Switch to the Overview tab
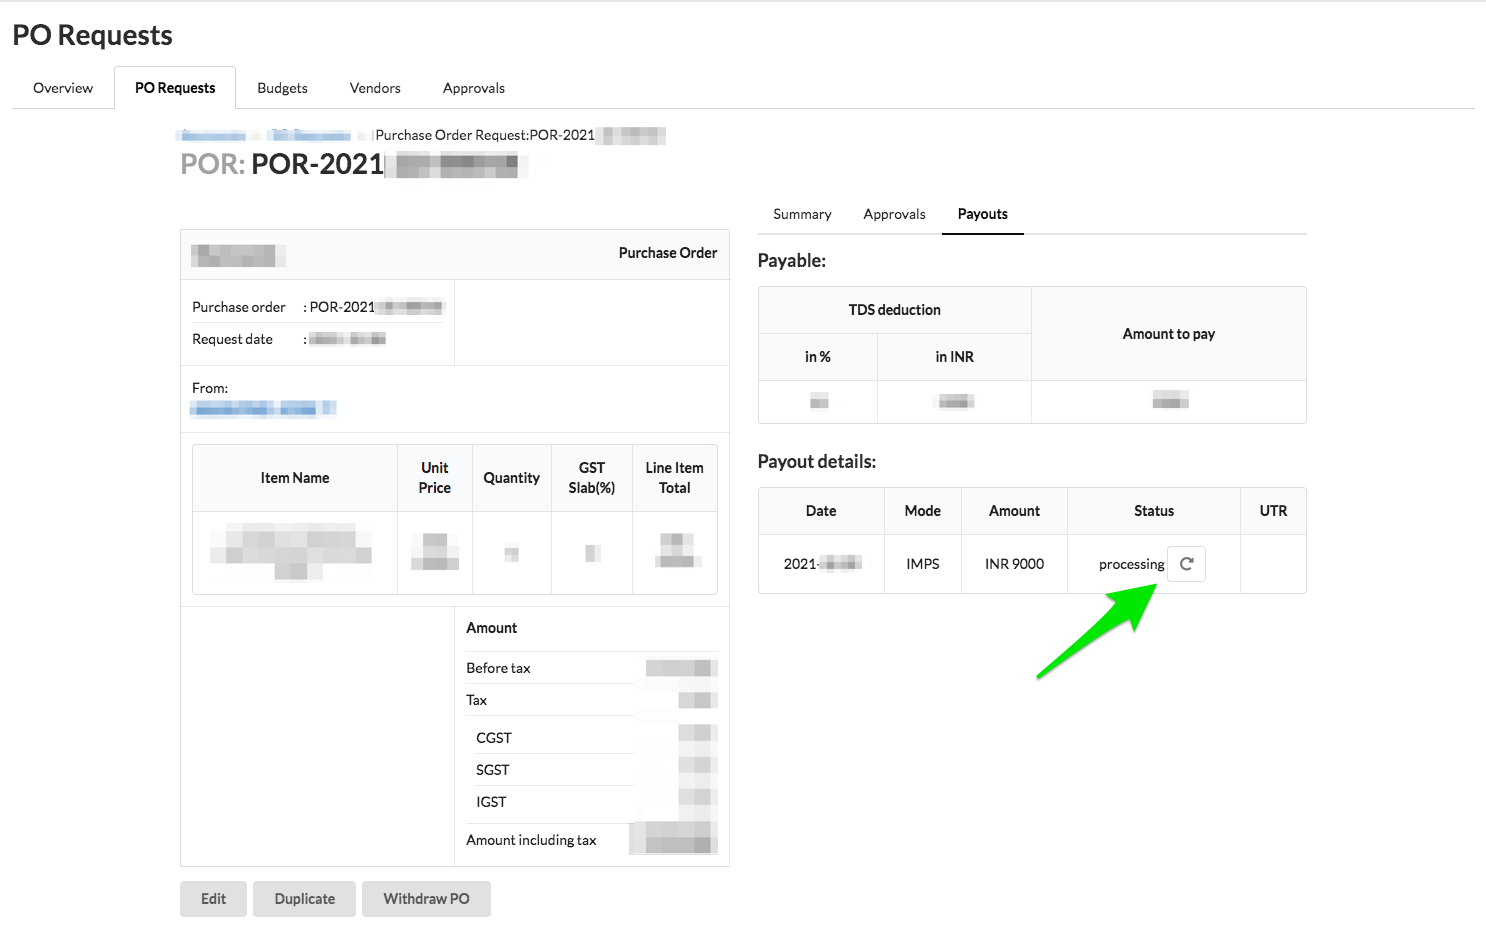The image size is (1486, 934). click(x=62, y=88)
